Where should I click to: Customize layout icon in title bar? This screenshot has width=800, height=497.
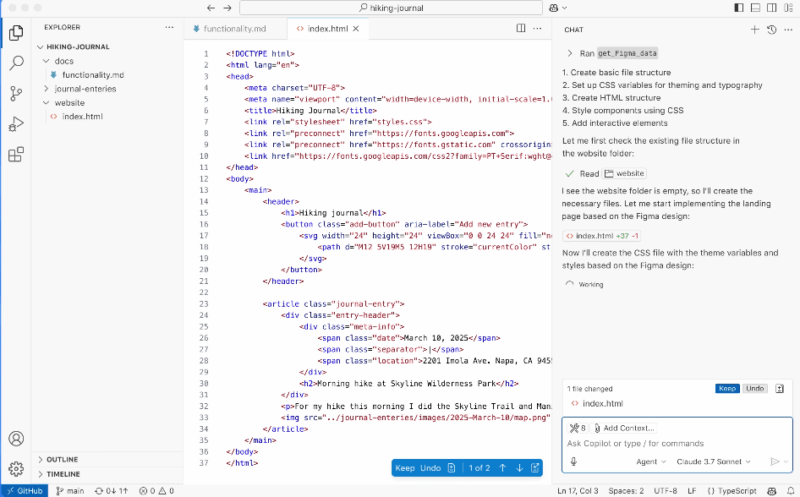click(789, 8)
